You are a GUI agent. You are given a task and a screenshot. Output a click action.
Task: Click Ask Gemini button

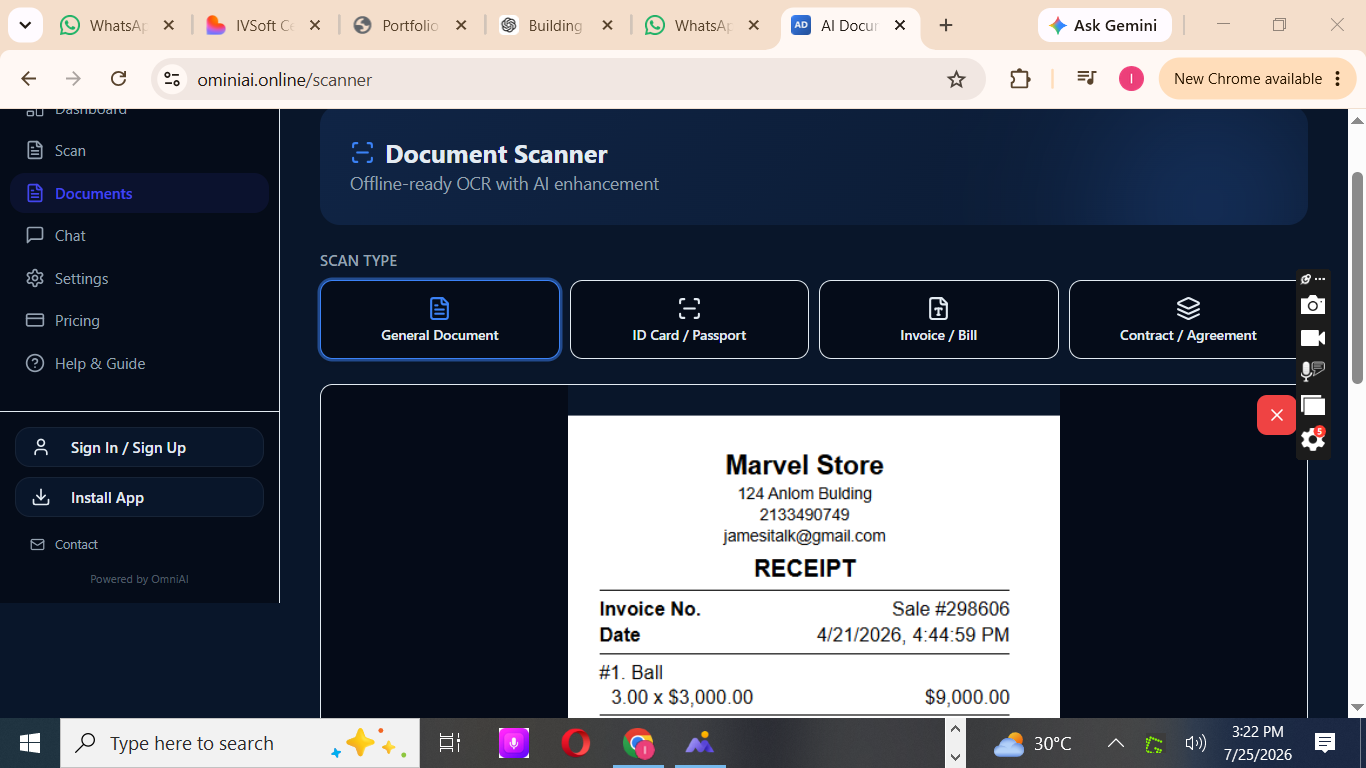pos(1104,25)
